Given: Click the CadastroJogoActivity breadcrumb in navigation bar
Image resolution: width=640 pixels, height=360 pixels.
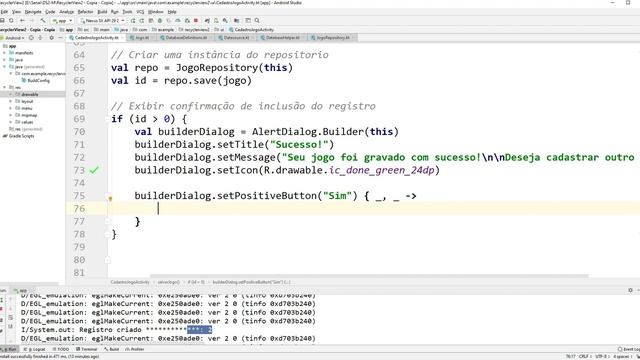Looking at the screenshot, I should click(251, 30).
